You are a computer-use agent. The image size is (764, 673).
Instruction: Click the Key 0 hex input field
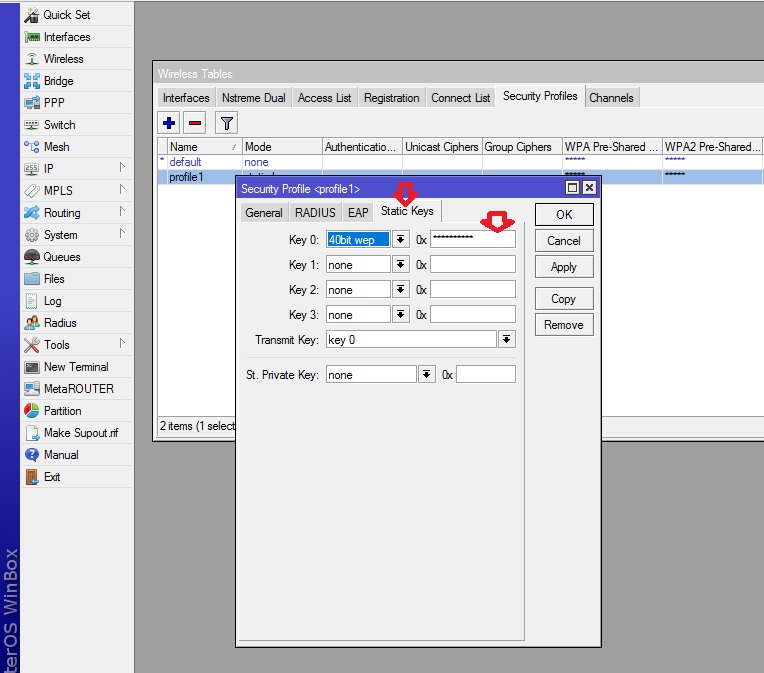[472, 239]
